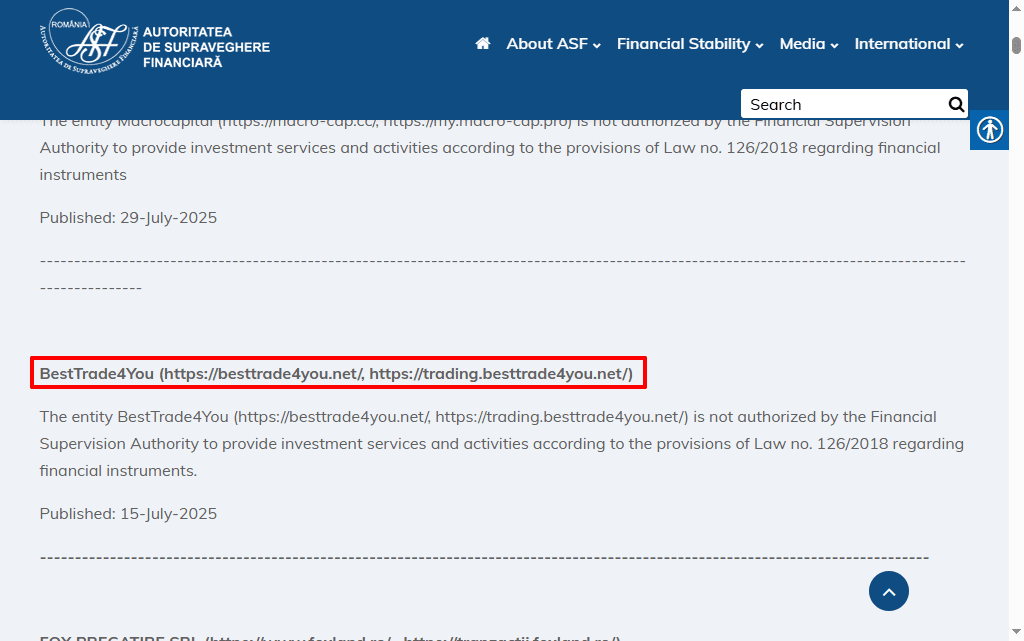Image resolution: width=1024 pixels, height=641 pixels.
Task: Open the BestTrade4You alert heading
Action: (336, 374)
